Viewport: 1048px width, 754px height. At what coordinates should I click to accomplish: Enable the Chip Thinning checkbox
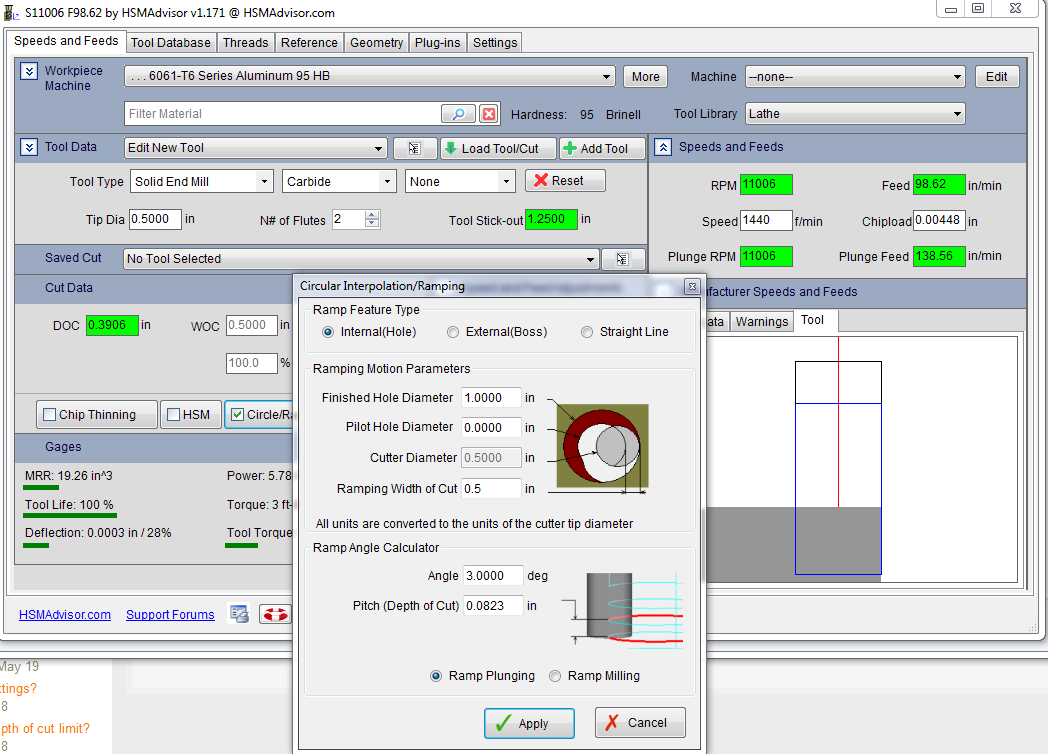[48, 415]
